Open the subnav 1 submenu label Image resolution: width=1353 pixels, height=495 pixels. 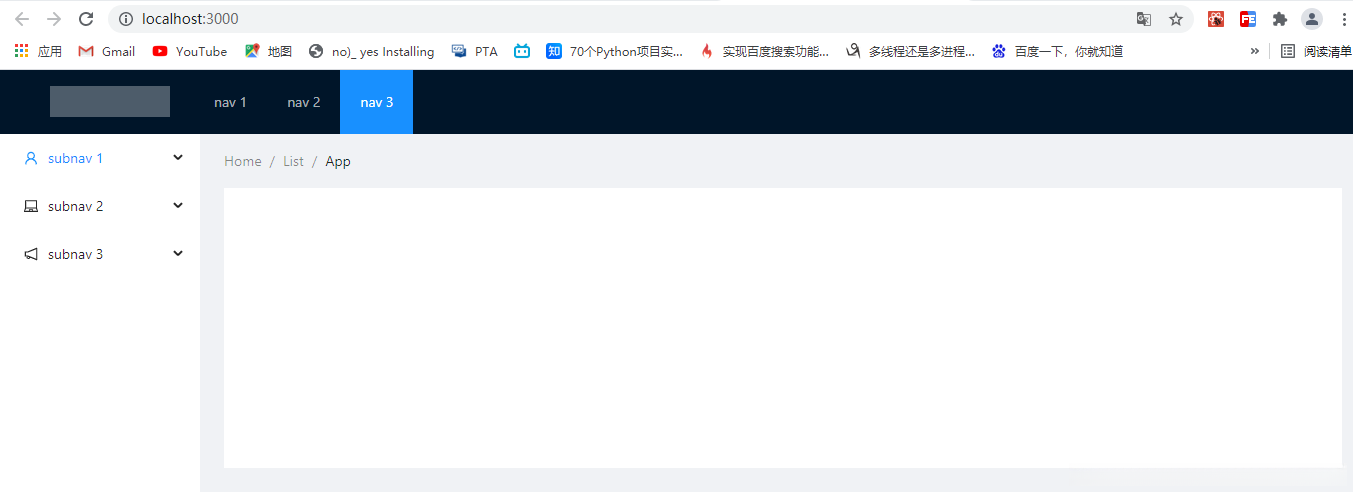click(x=75, y=158)
